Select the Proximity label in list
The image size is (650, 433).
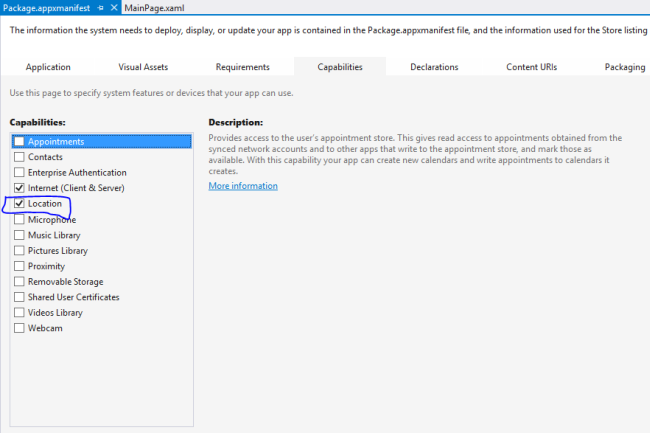46,266
